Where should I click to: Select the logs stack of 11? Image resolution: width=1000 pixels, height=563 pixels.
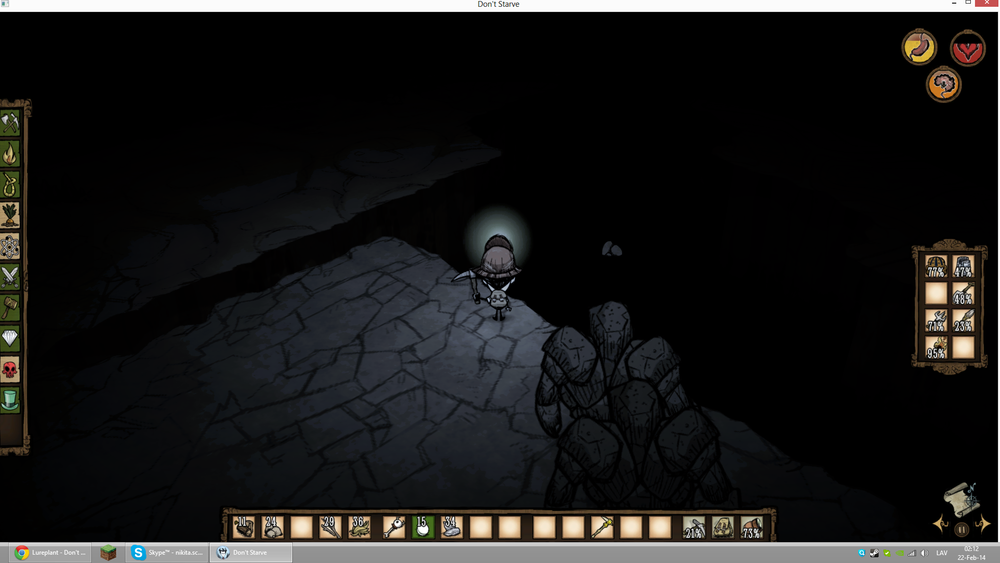pos(244,527)
